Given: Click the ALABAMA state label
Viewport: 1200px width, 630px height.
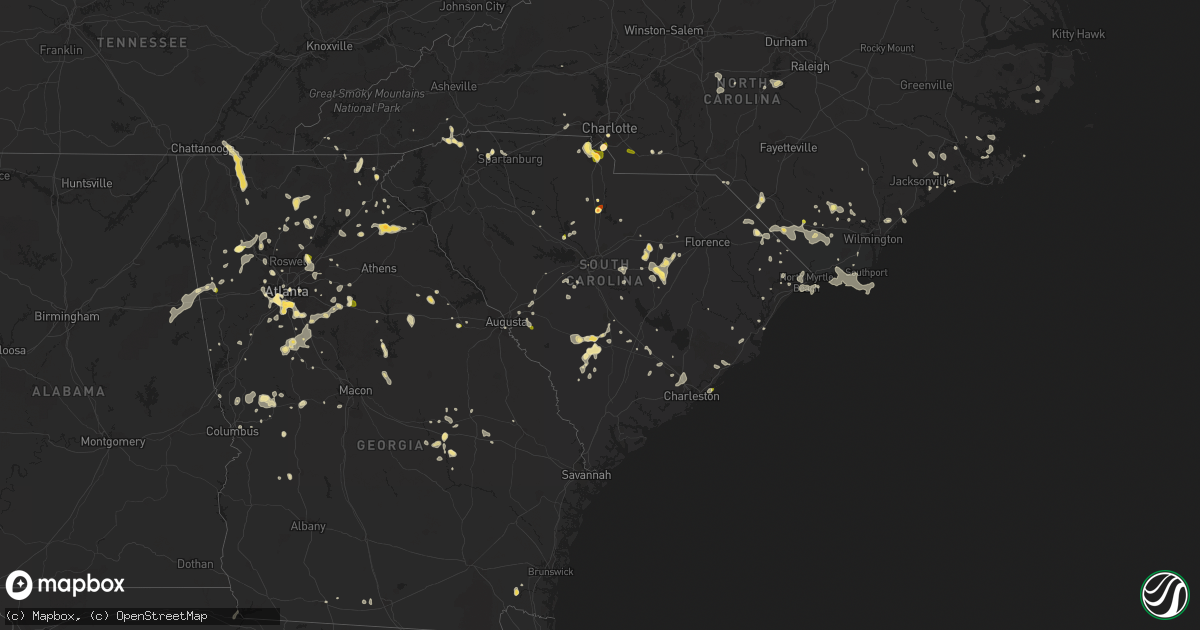Looking at the screenshot, I should [69, 391].
